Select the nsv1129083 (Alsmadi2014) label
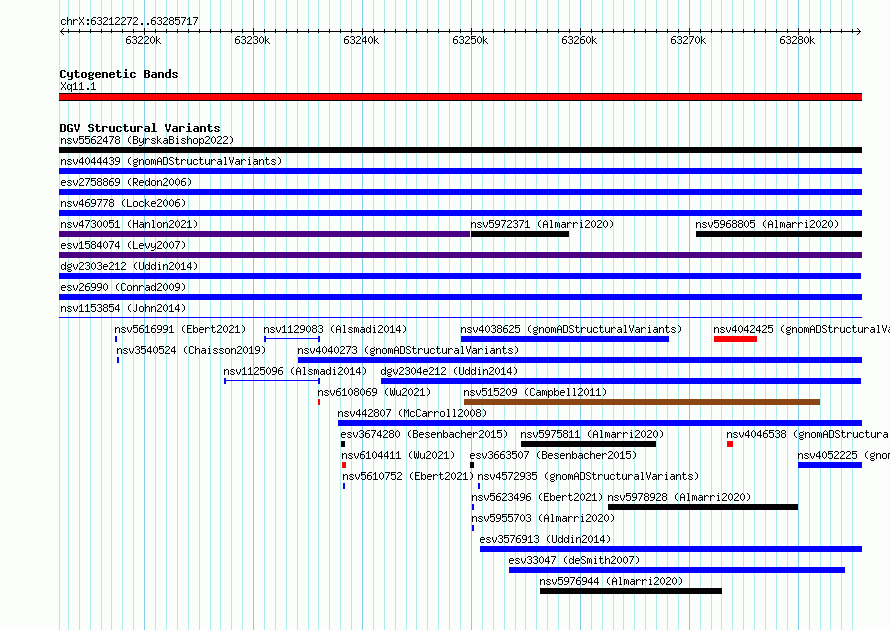 click(x=335, y=329)
